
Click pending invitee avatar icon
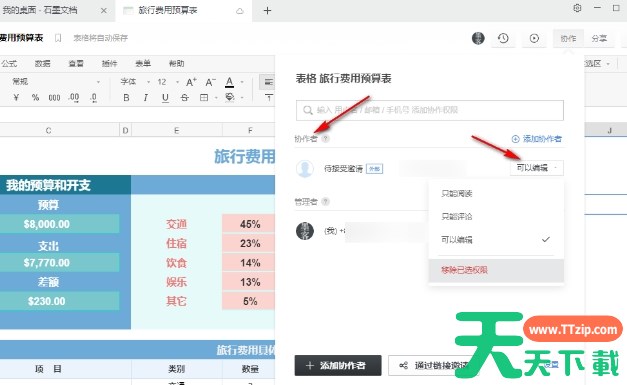pyautogui.click(x=305, y=169)
